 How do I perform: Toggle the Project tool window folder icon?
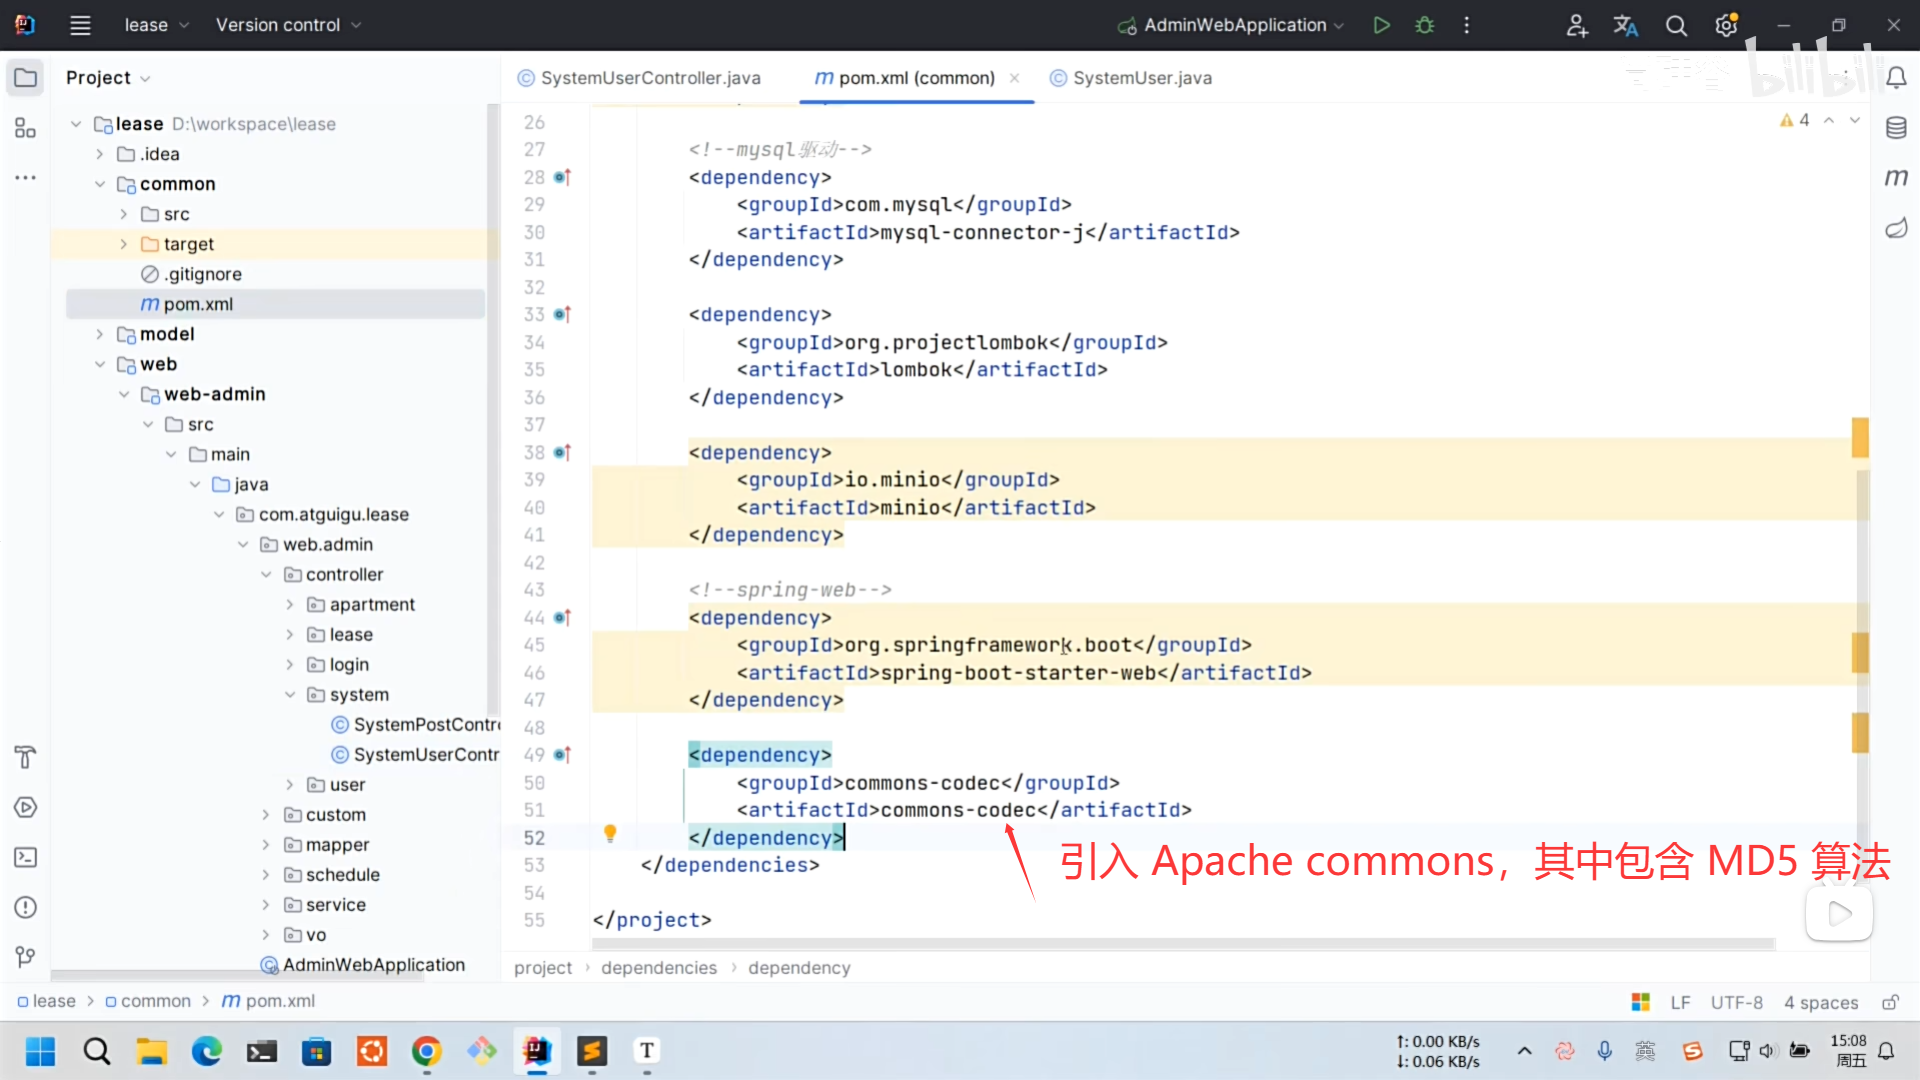25,78
